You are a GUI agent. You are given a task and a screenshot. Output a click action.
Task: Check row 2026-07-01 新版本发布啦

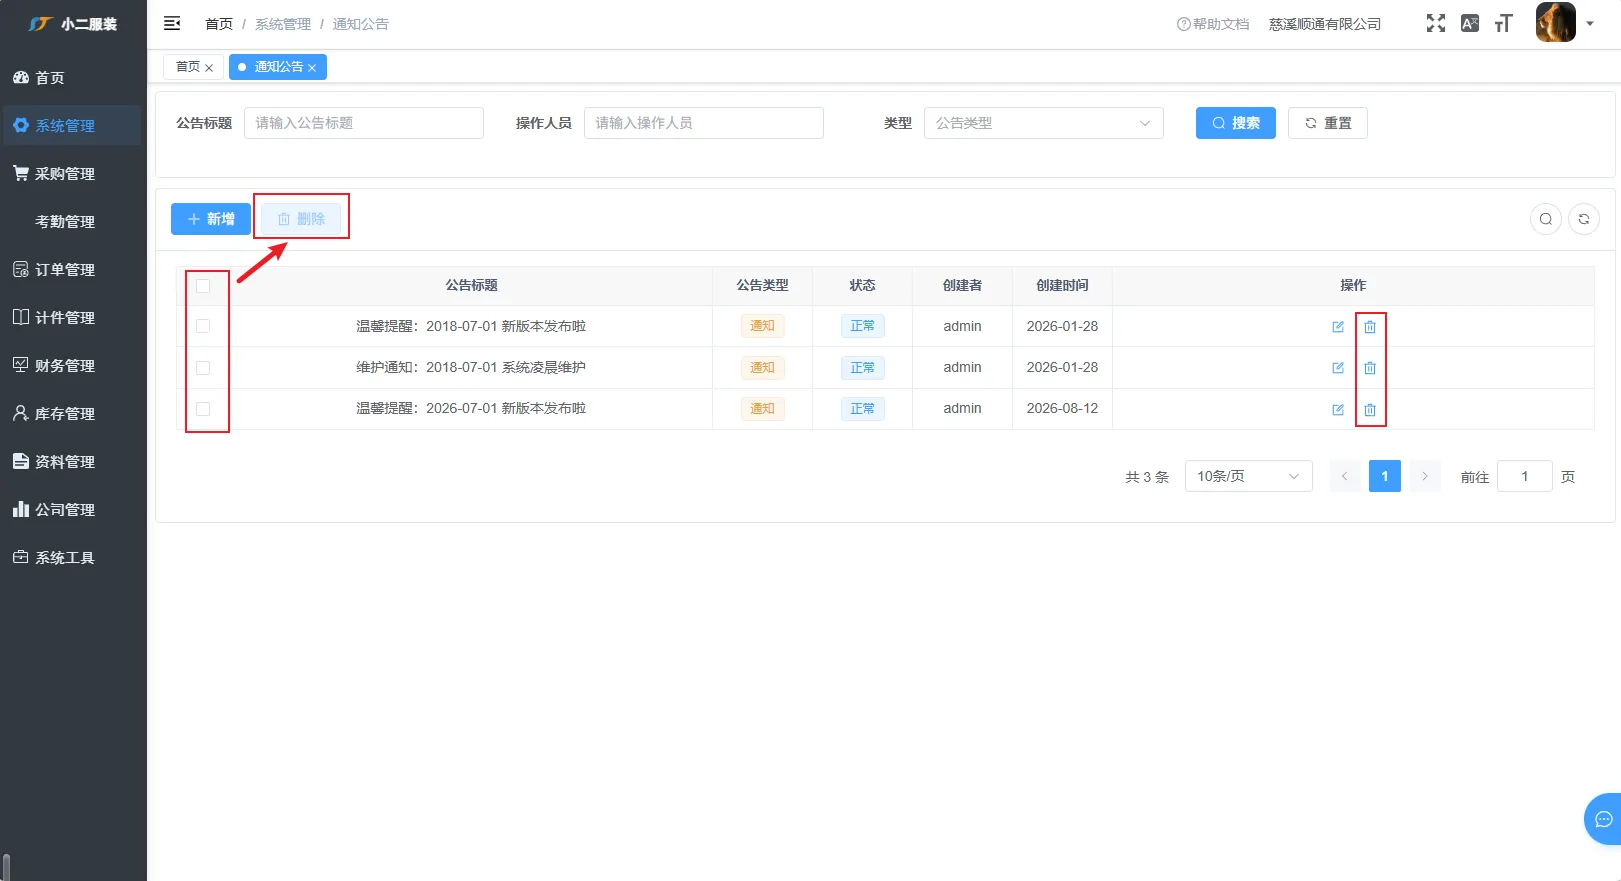click(x=203, y=409)
